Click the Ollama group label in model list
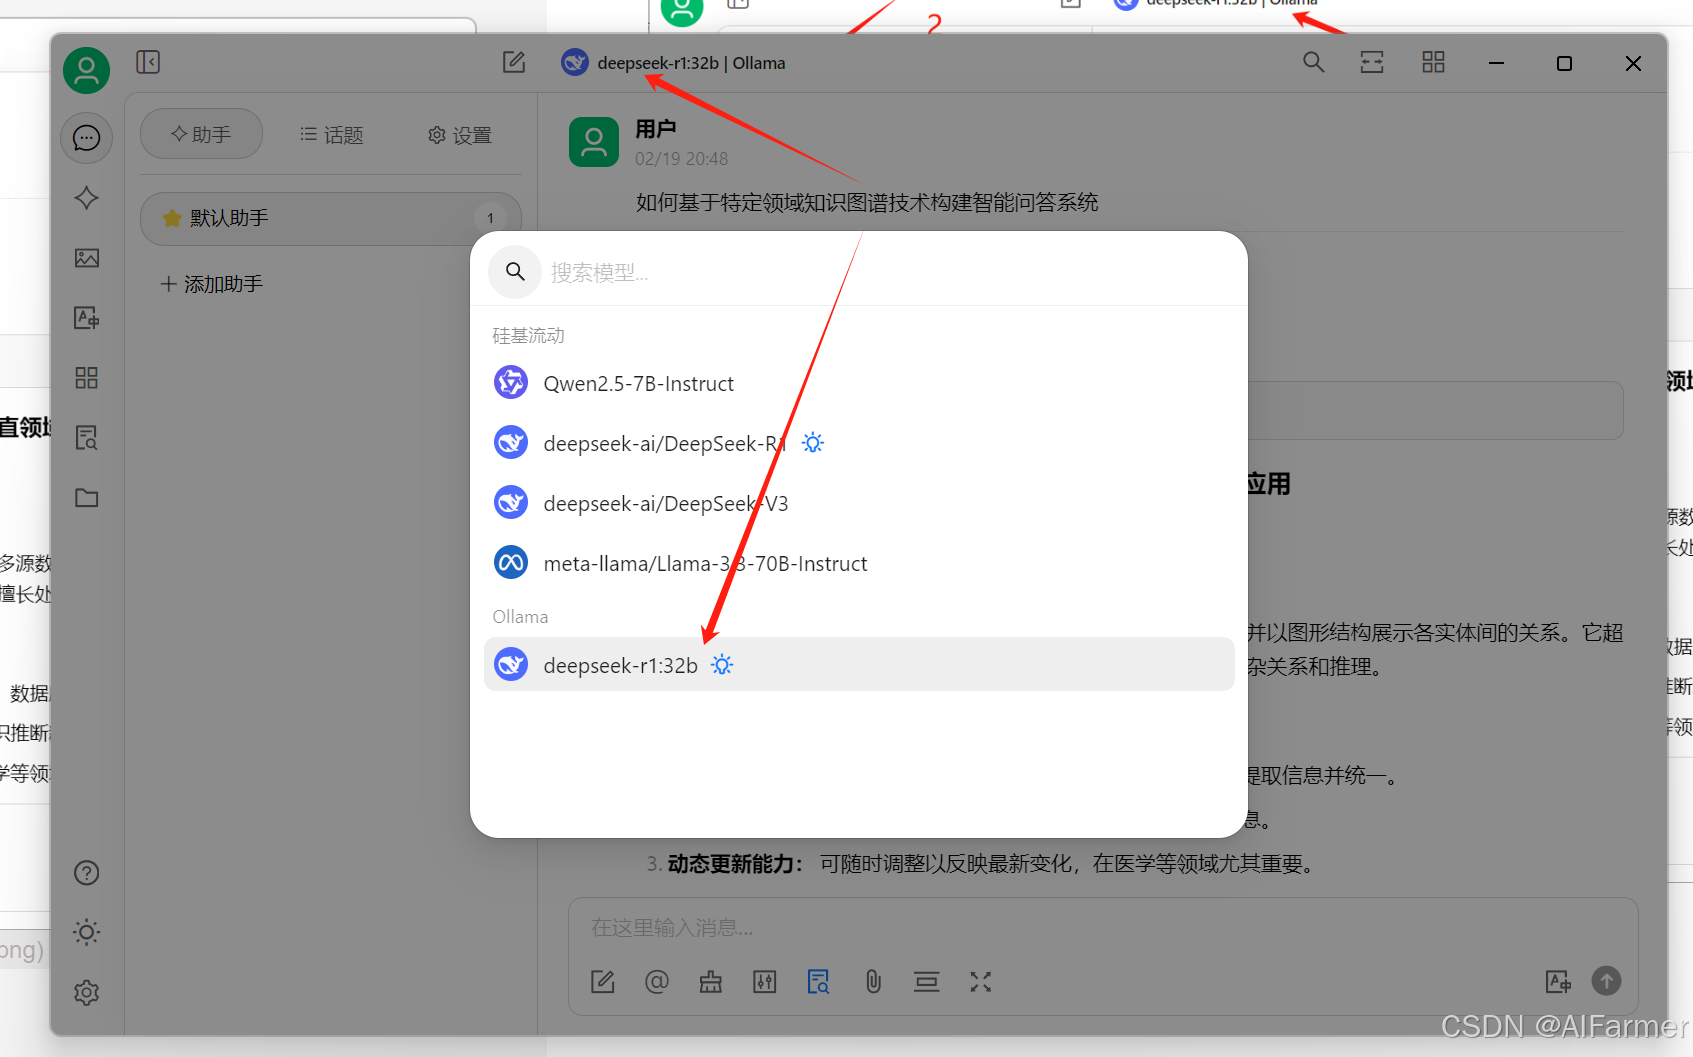 (x=520, y=617)
